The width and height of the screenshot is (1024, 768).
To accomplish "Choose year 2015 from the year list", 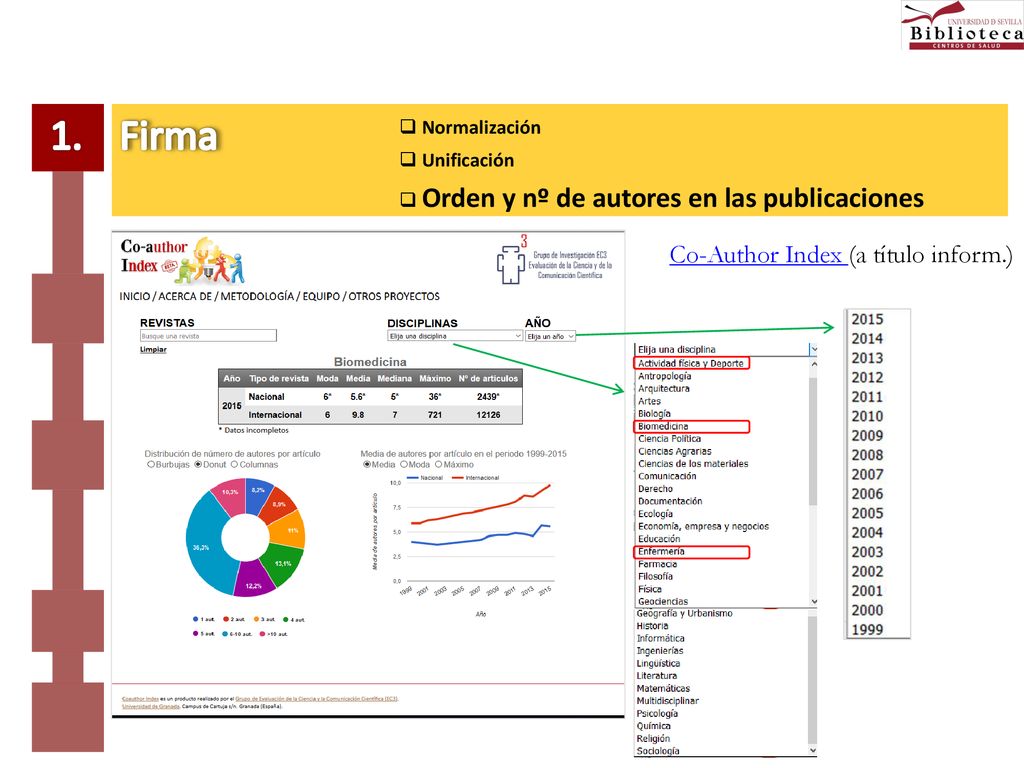I will 867,319.
